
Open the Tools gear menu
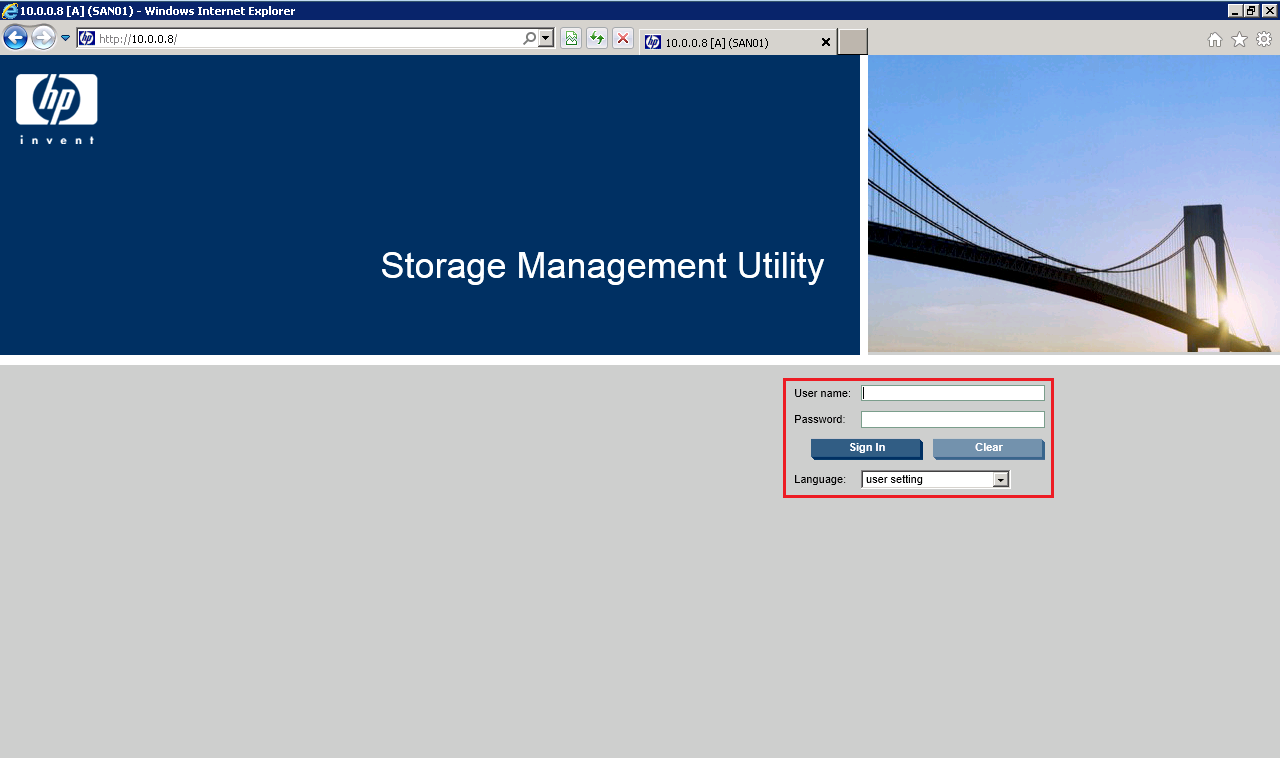(x=1264, y=40)
